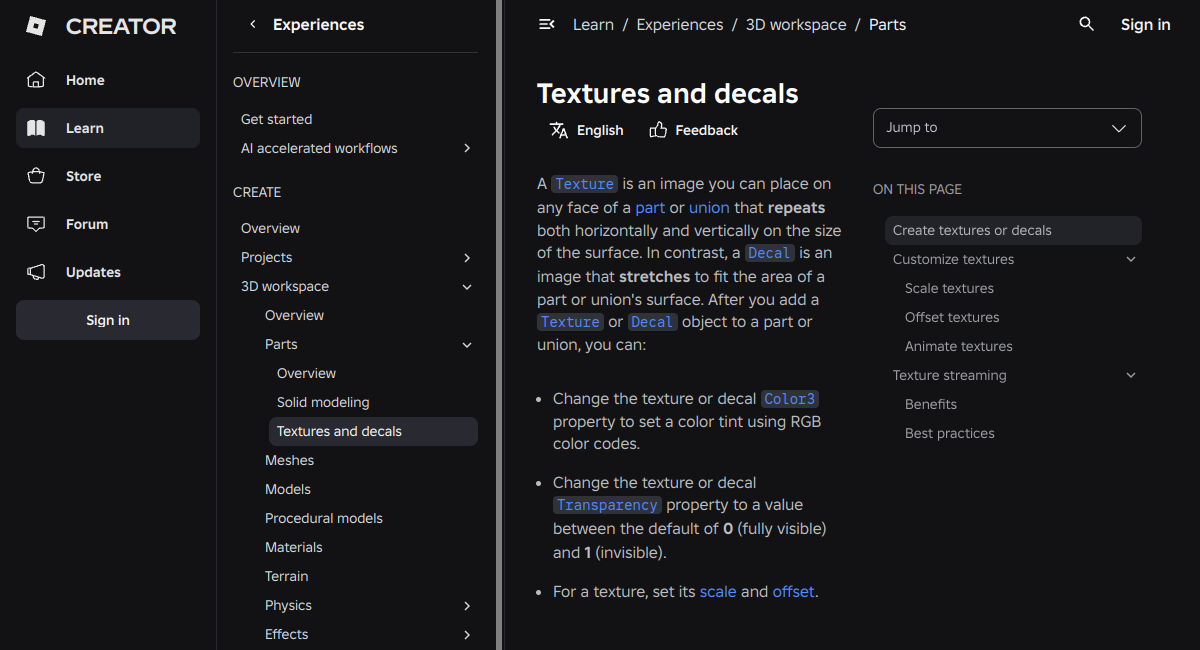Image resolution: width=1200 pixels, height=650 pixels.
Task: Jump to Offset textures section
Action: 952,317
